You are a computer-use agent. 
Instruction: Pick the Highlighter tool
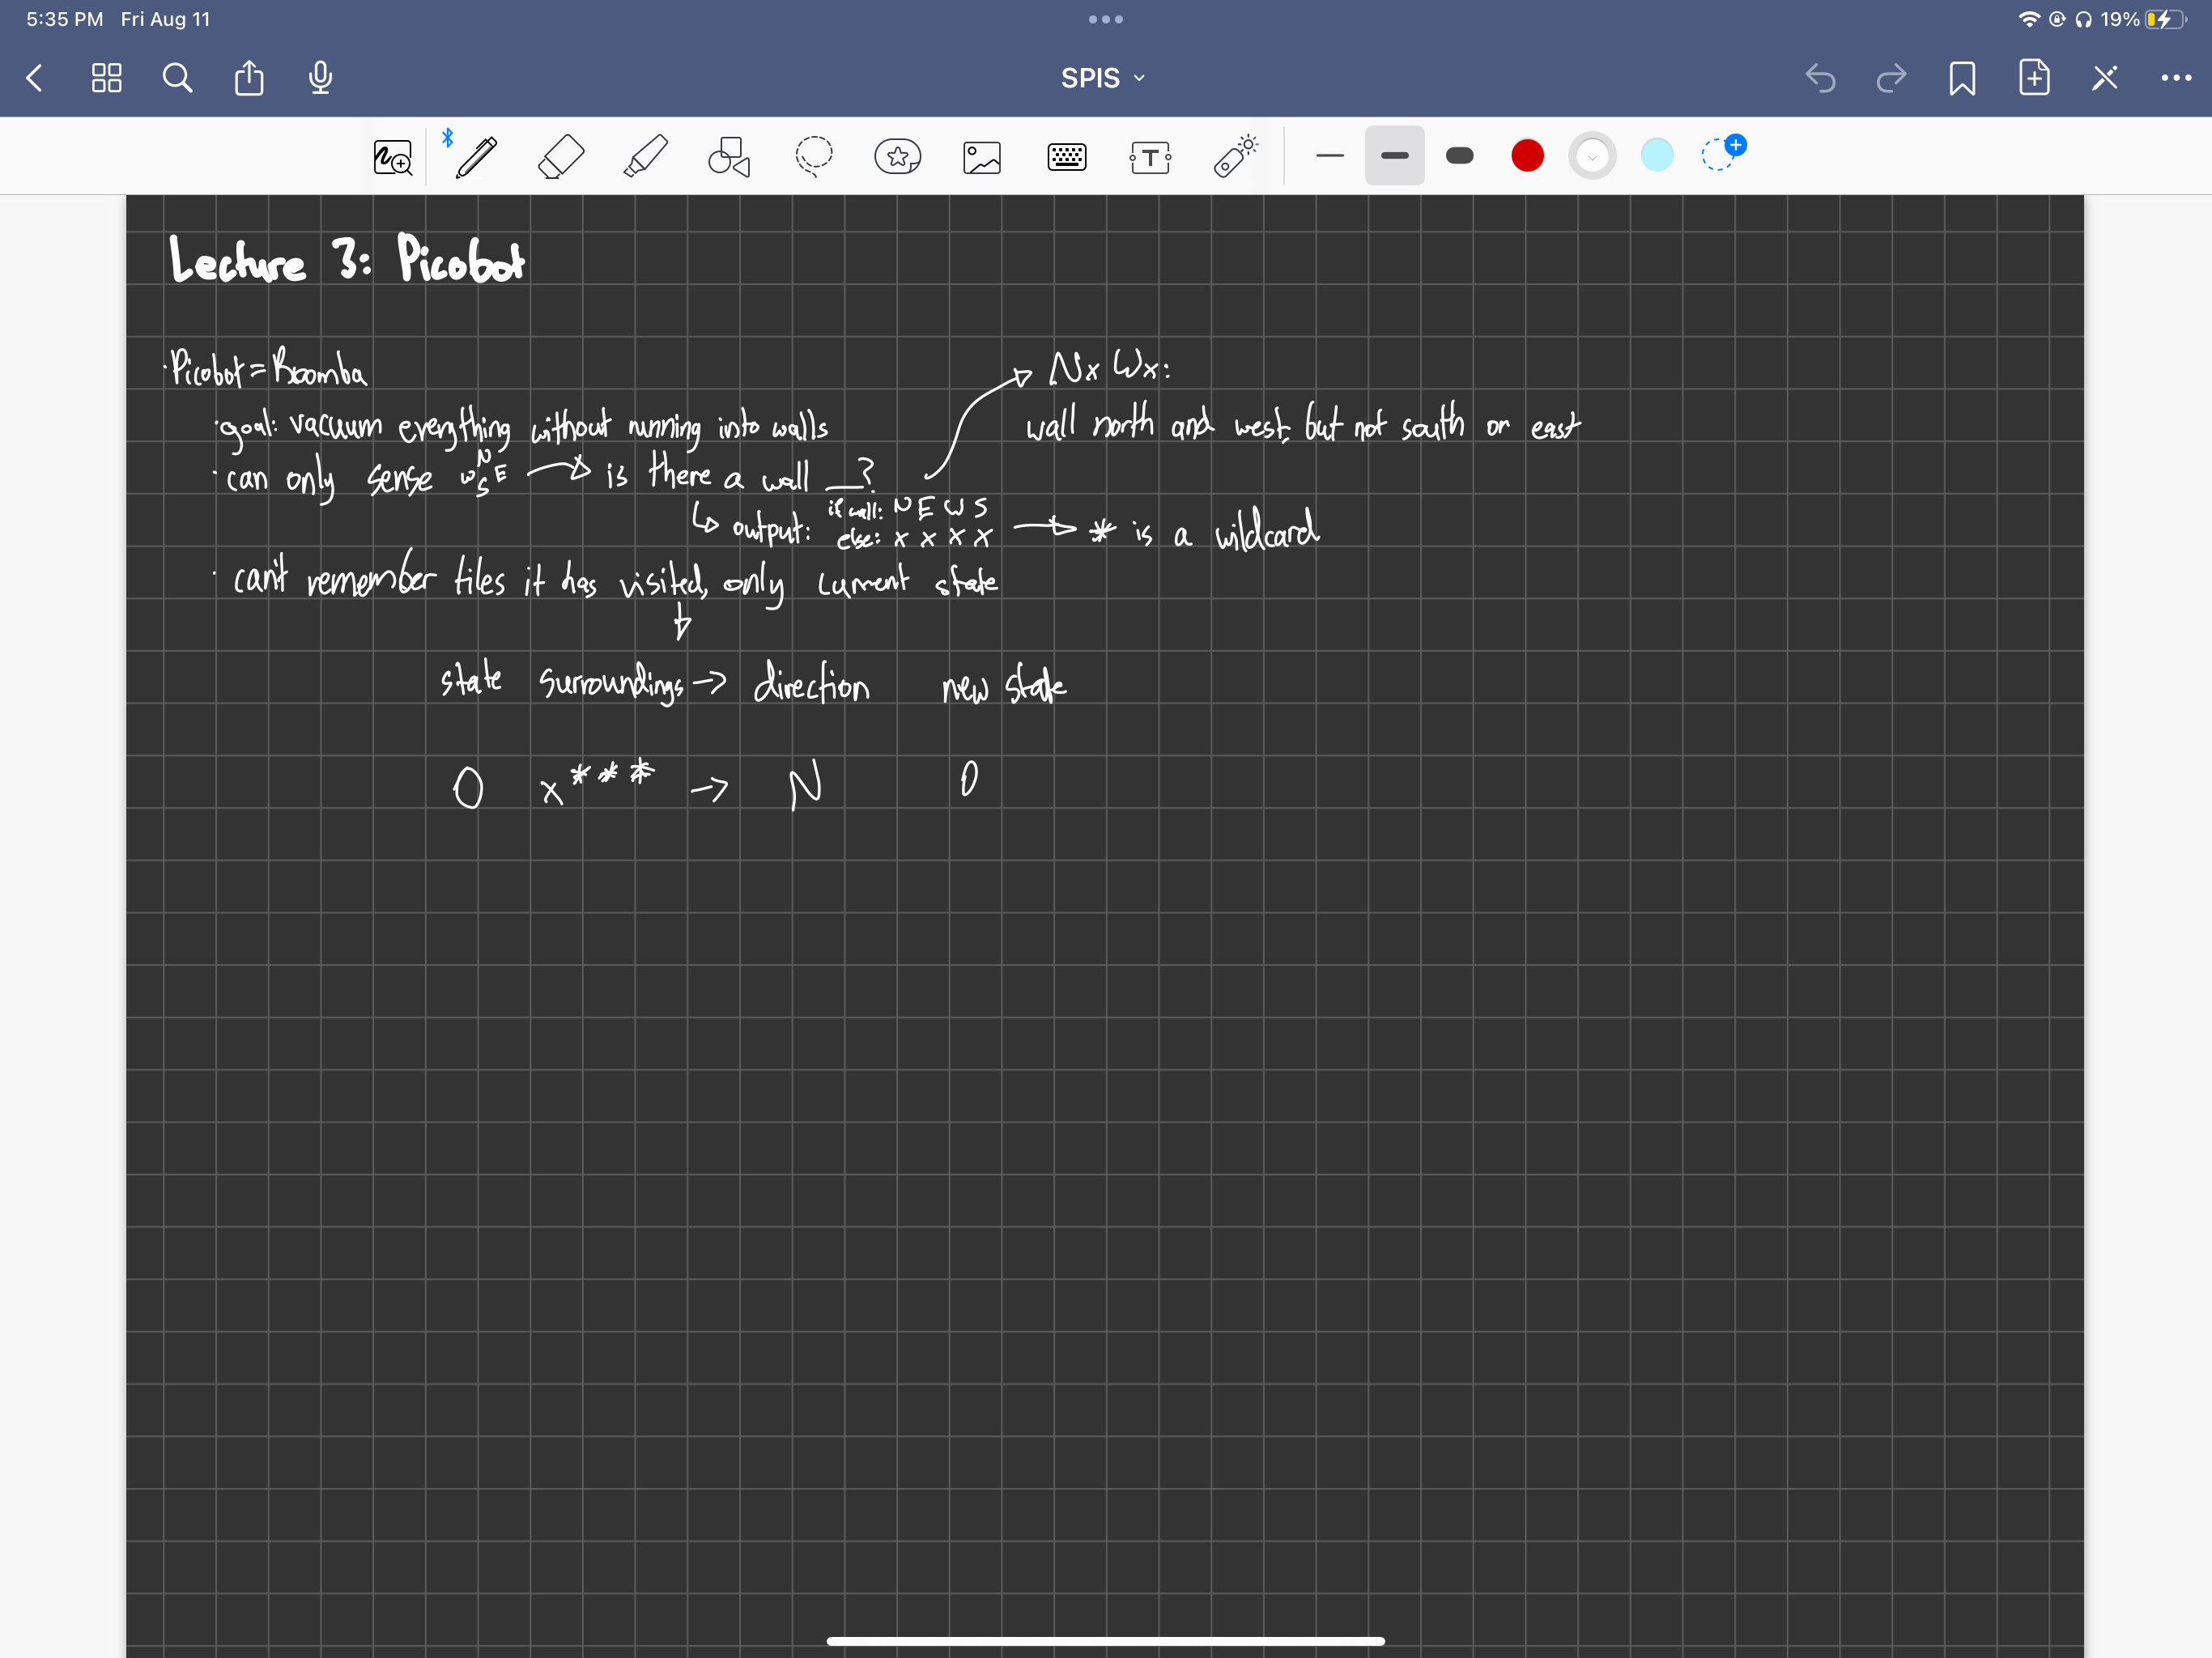(x=645, y=156)
